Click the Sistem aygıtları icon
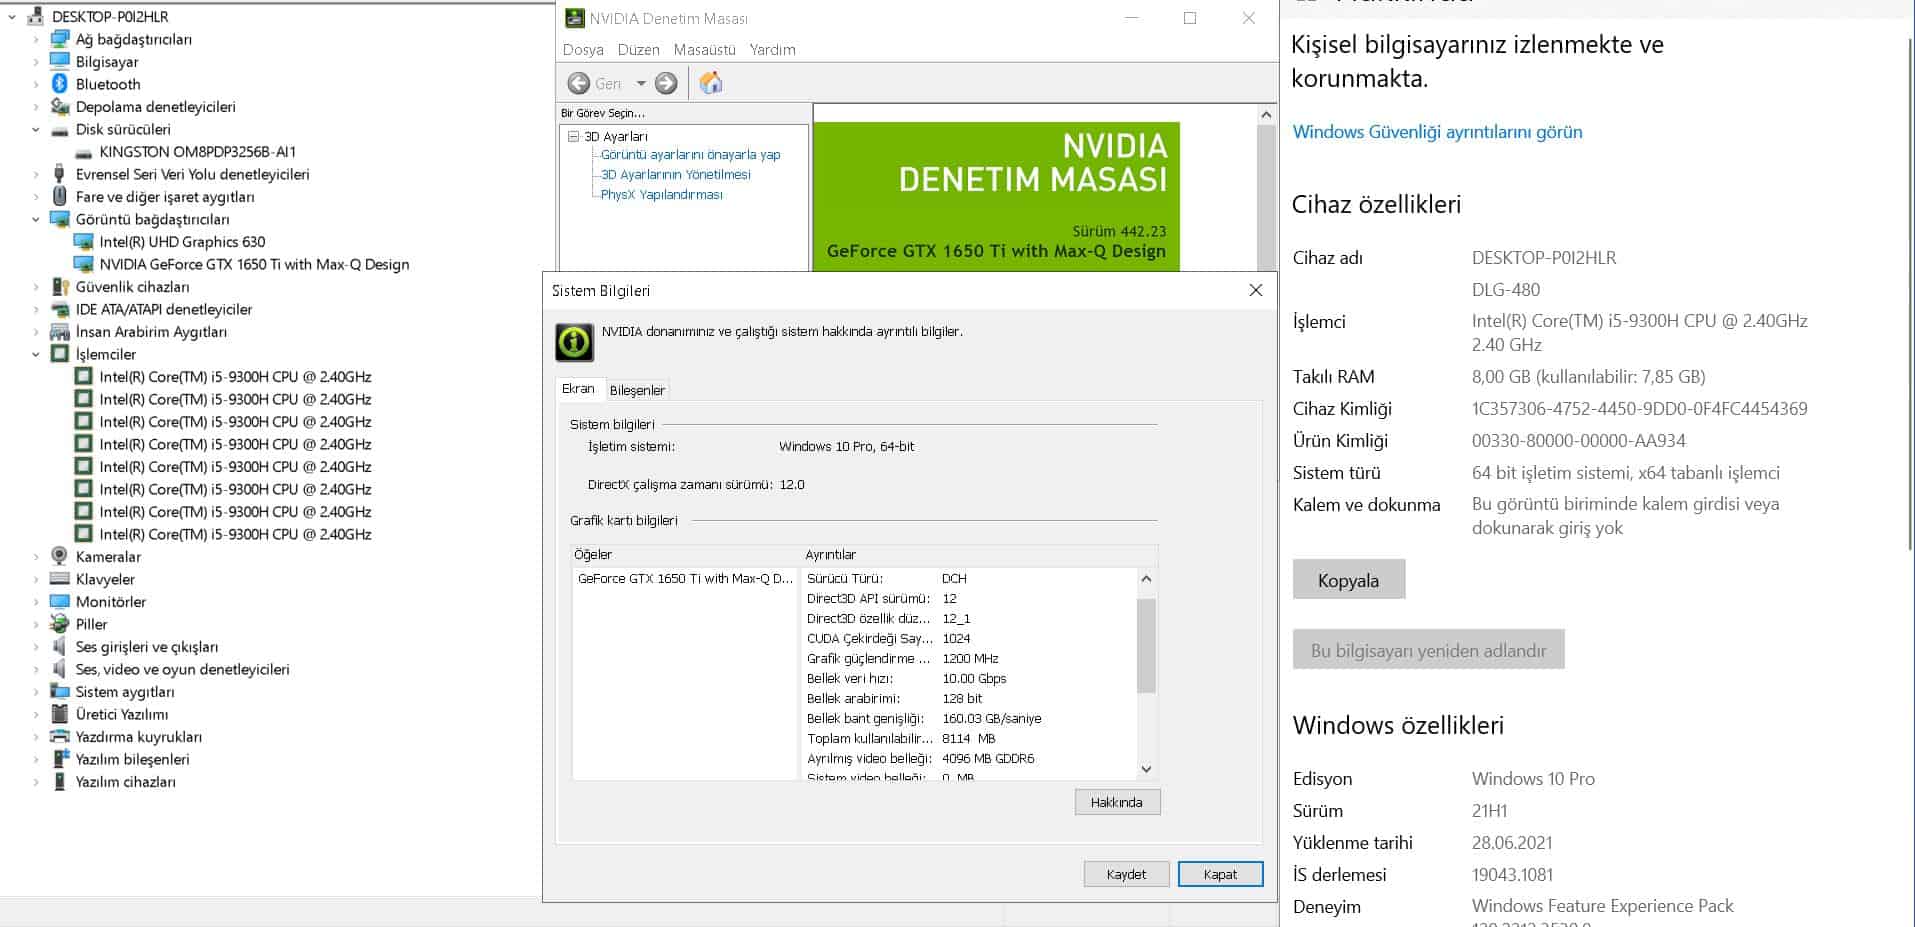 tap(60, 691)
